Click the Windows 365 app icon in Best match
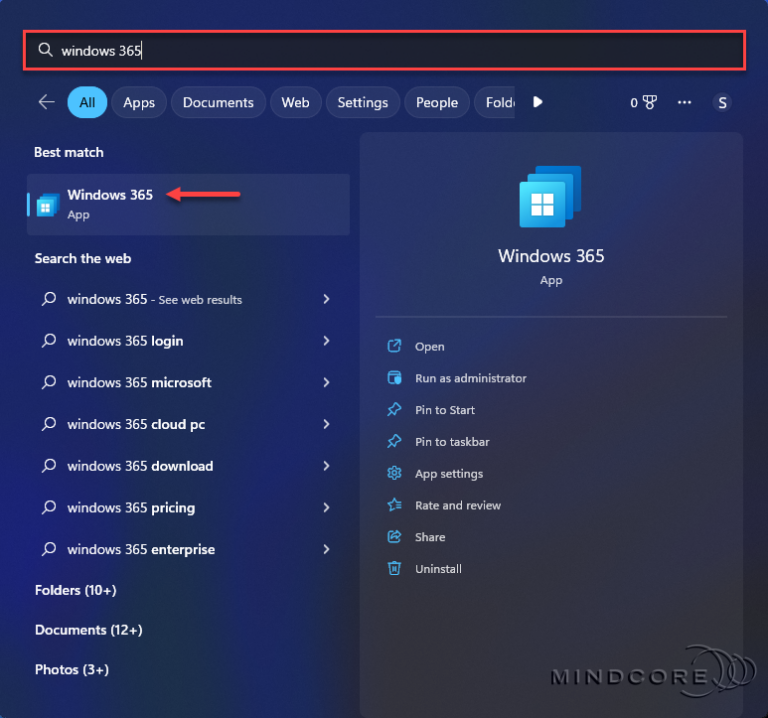This screenshot has height=718, width=768. click(x=48, y=205)
